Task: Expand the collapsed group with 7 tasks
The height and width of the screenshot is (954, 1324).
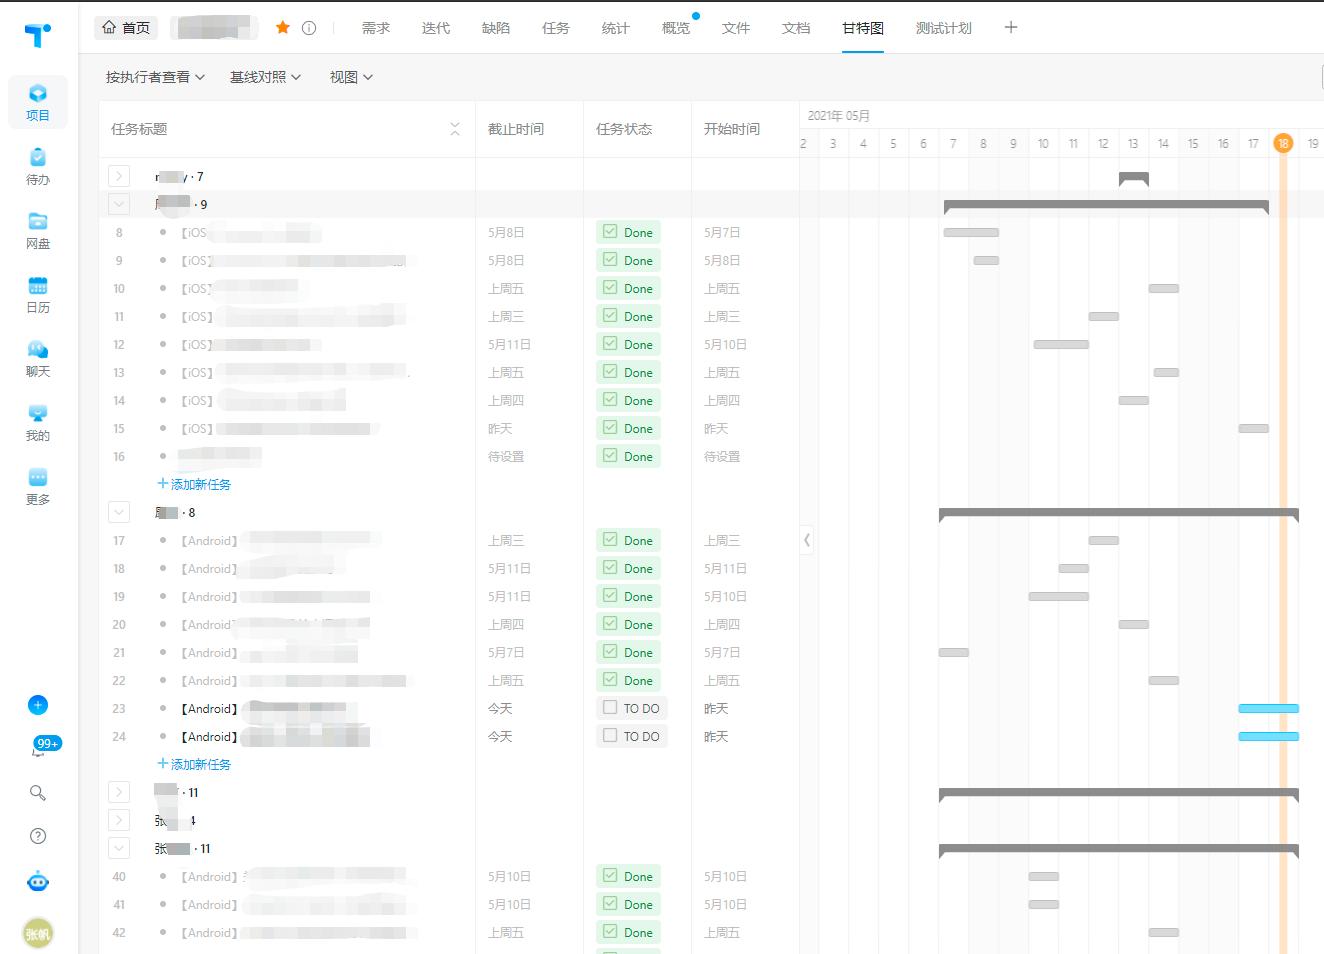Action: 119,177
